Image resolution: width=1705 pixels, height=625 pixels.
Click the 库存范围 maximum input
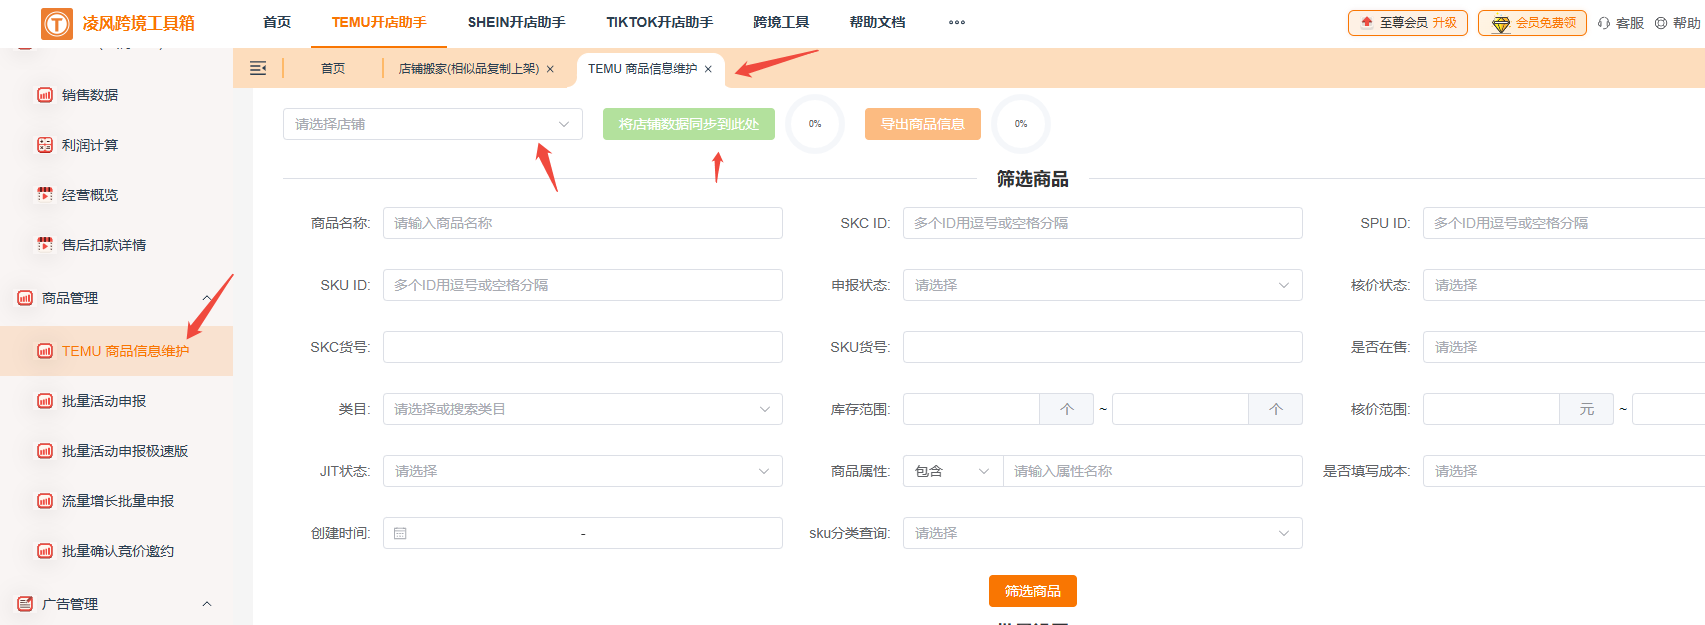[x=1181, y=409]
